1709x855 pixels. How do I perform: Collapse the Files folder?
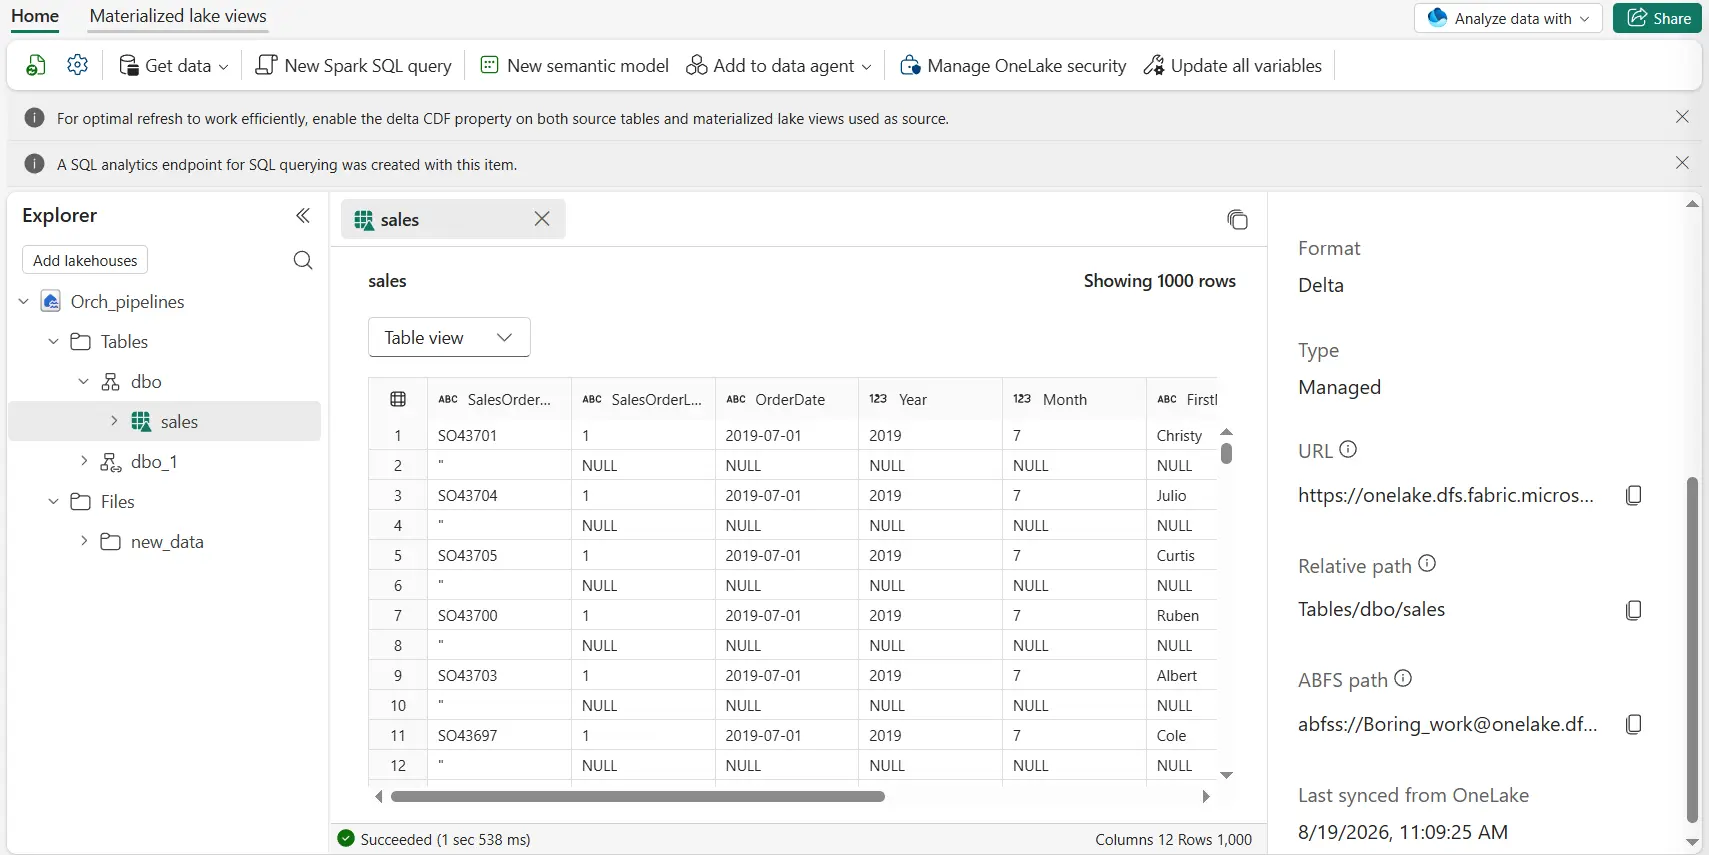tap(54, 501)
